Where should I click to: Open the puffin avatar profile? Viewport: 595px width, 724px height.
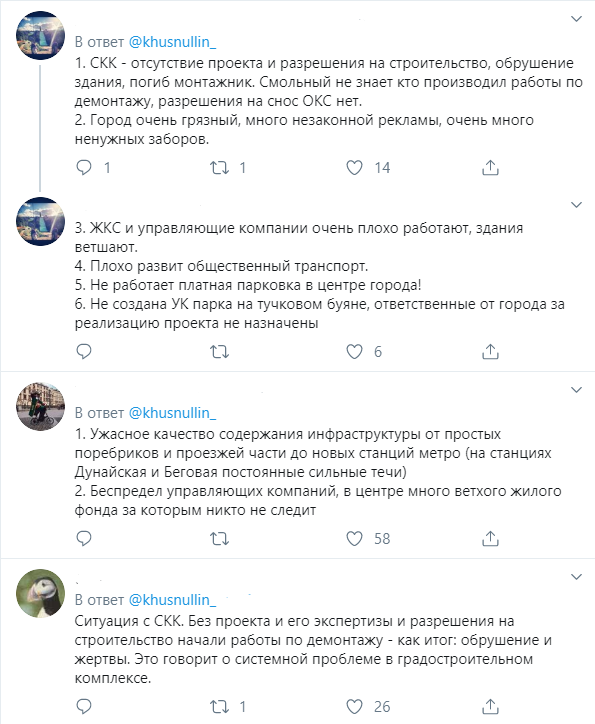[x=41, y=593]
